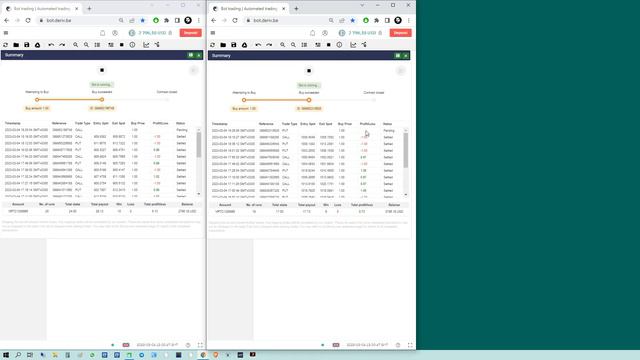Stop the bot from left window toolbar

pos(122,45)
